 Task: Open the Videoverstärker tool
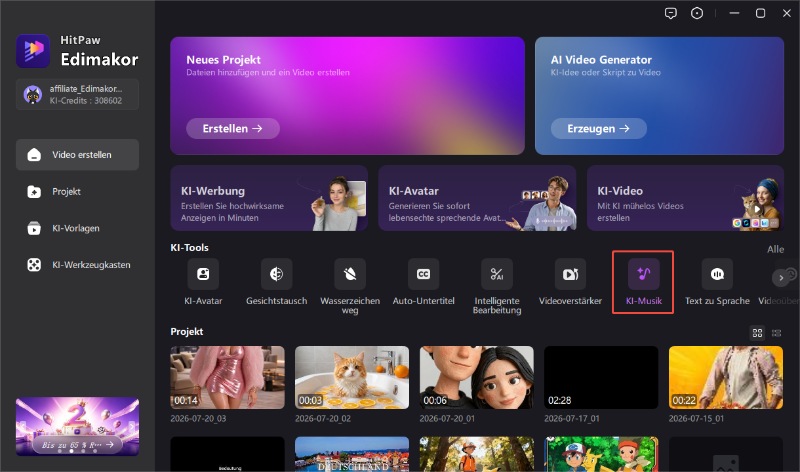570,274
